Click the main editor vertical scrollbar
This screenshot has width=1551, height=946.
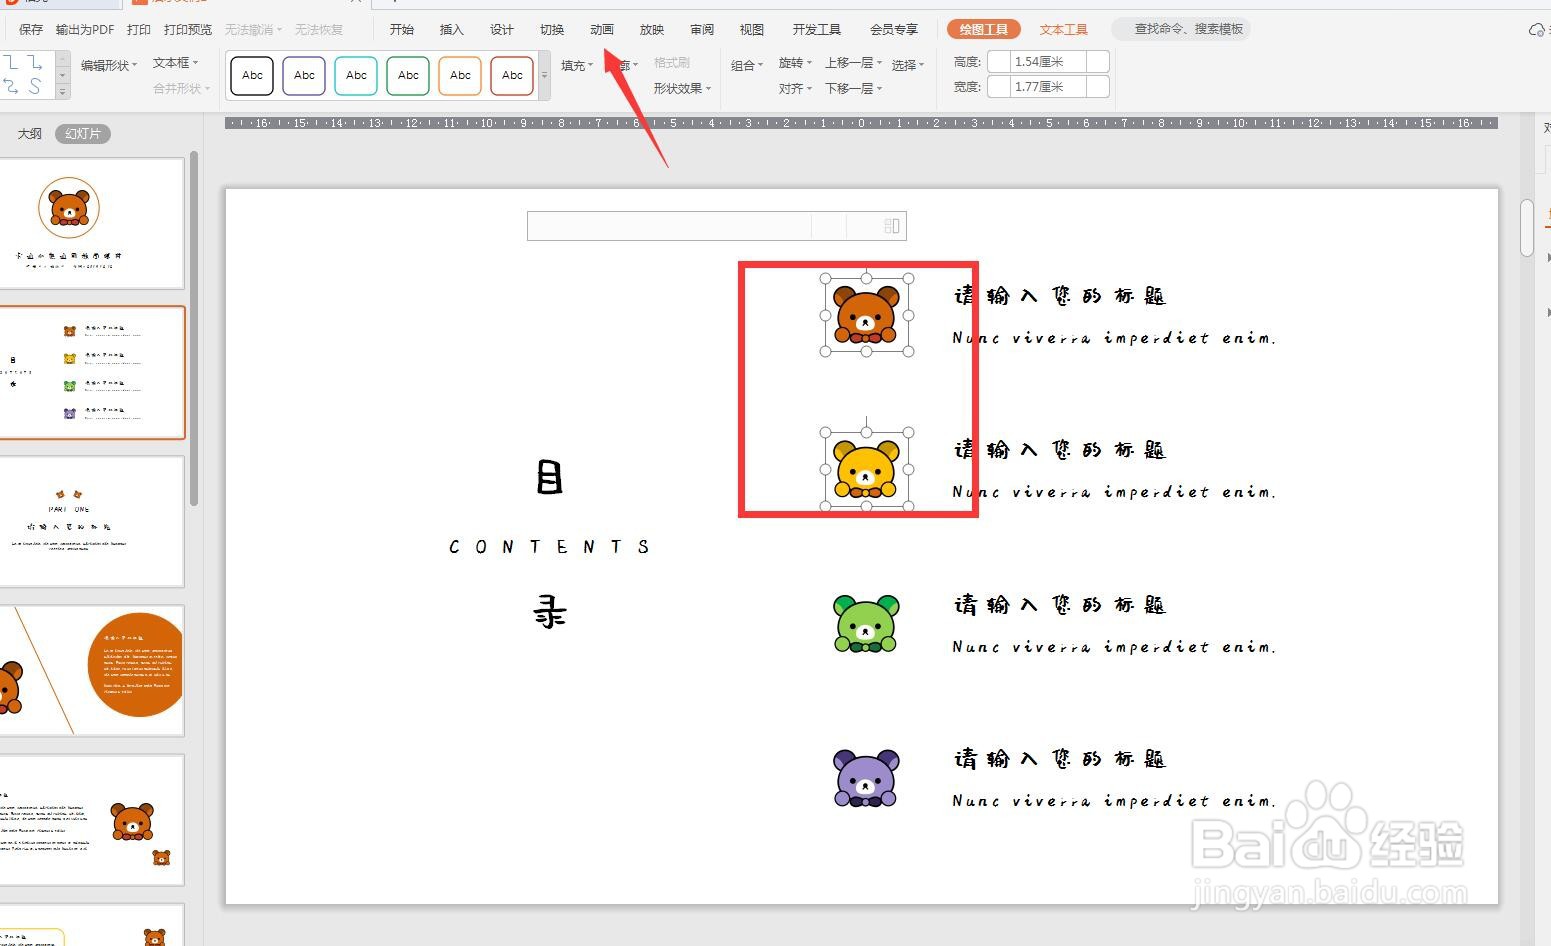[x=1526, y=228]
